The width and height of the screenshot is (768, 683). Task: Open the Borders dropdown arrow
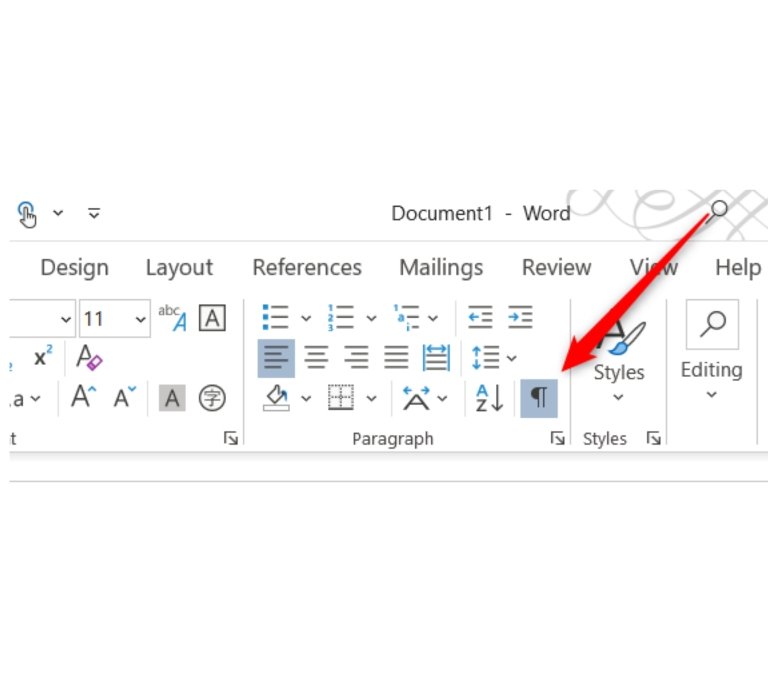(371, 398)
